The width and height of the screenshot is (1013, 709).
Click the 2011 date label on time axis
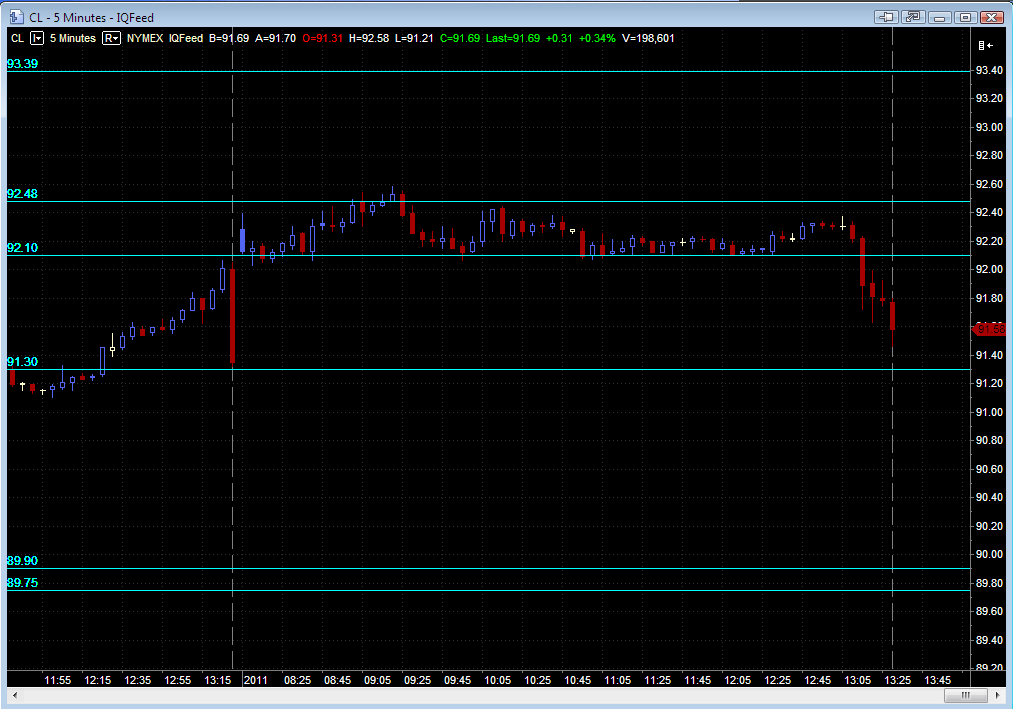pyautogui.click(x=255, y=680)
